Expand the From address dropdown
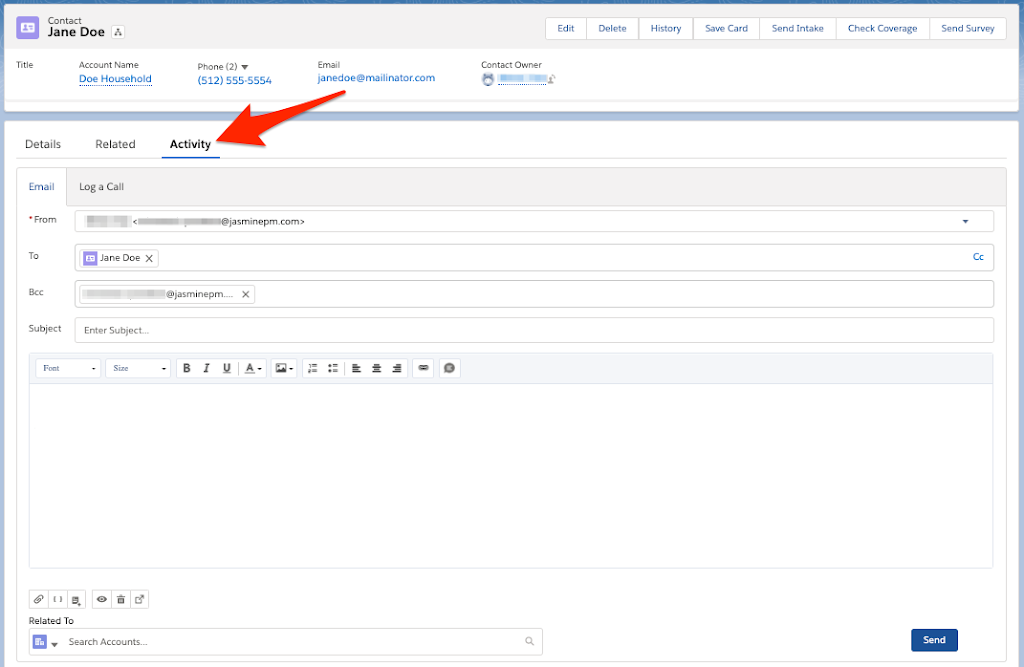The height and width of the screenshot is (667, 1024). (x=965, y=221)
